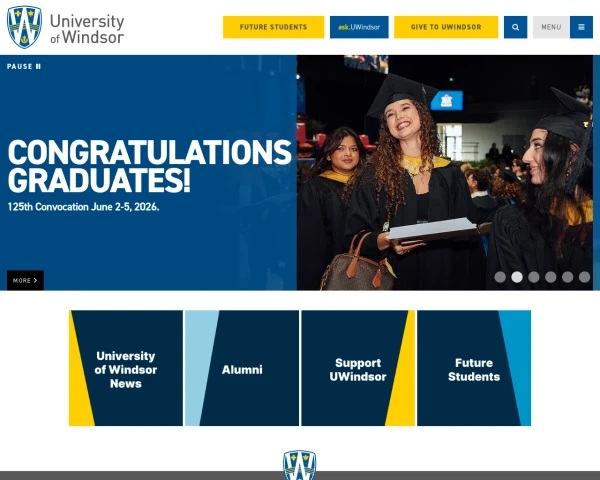
Task: Click the footer shield crest logo
Action: pos(300,465)
